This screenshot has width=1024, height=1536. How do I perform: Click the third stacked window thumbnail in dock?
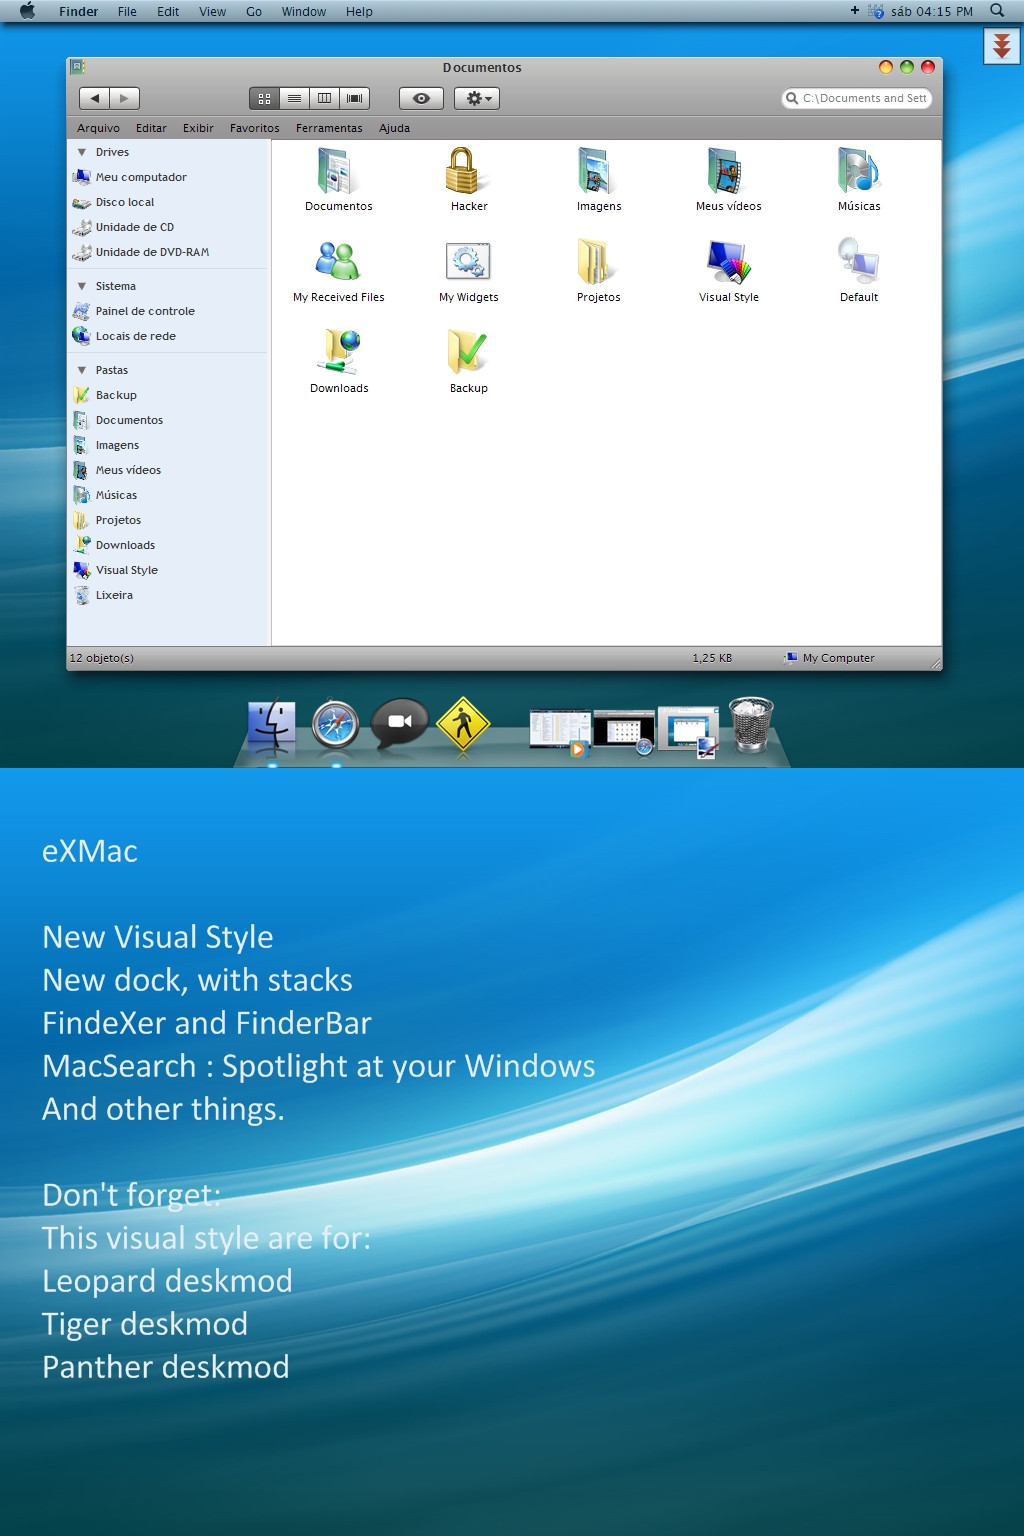point(688,731)
